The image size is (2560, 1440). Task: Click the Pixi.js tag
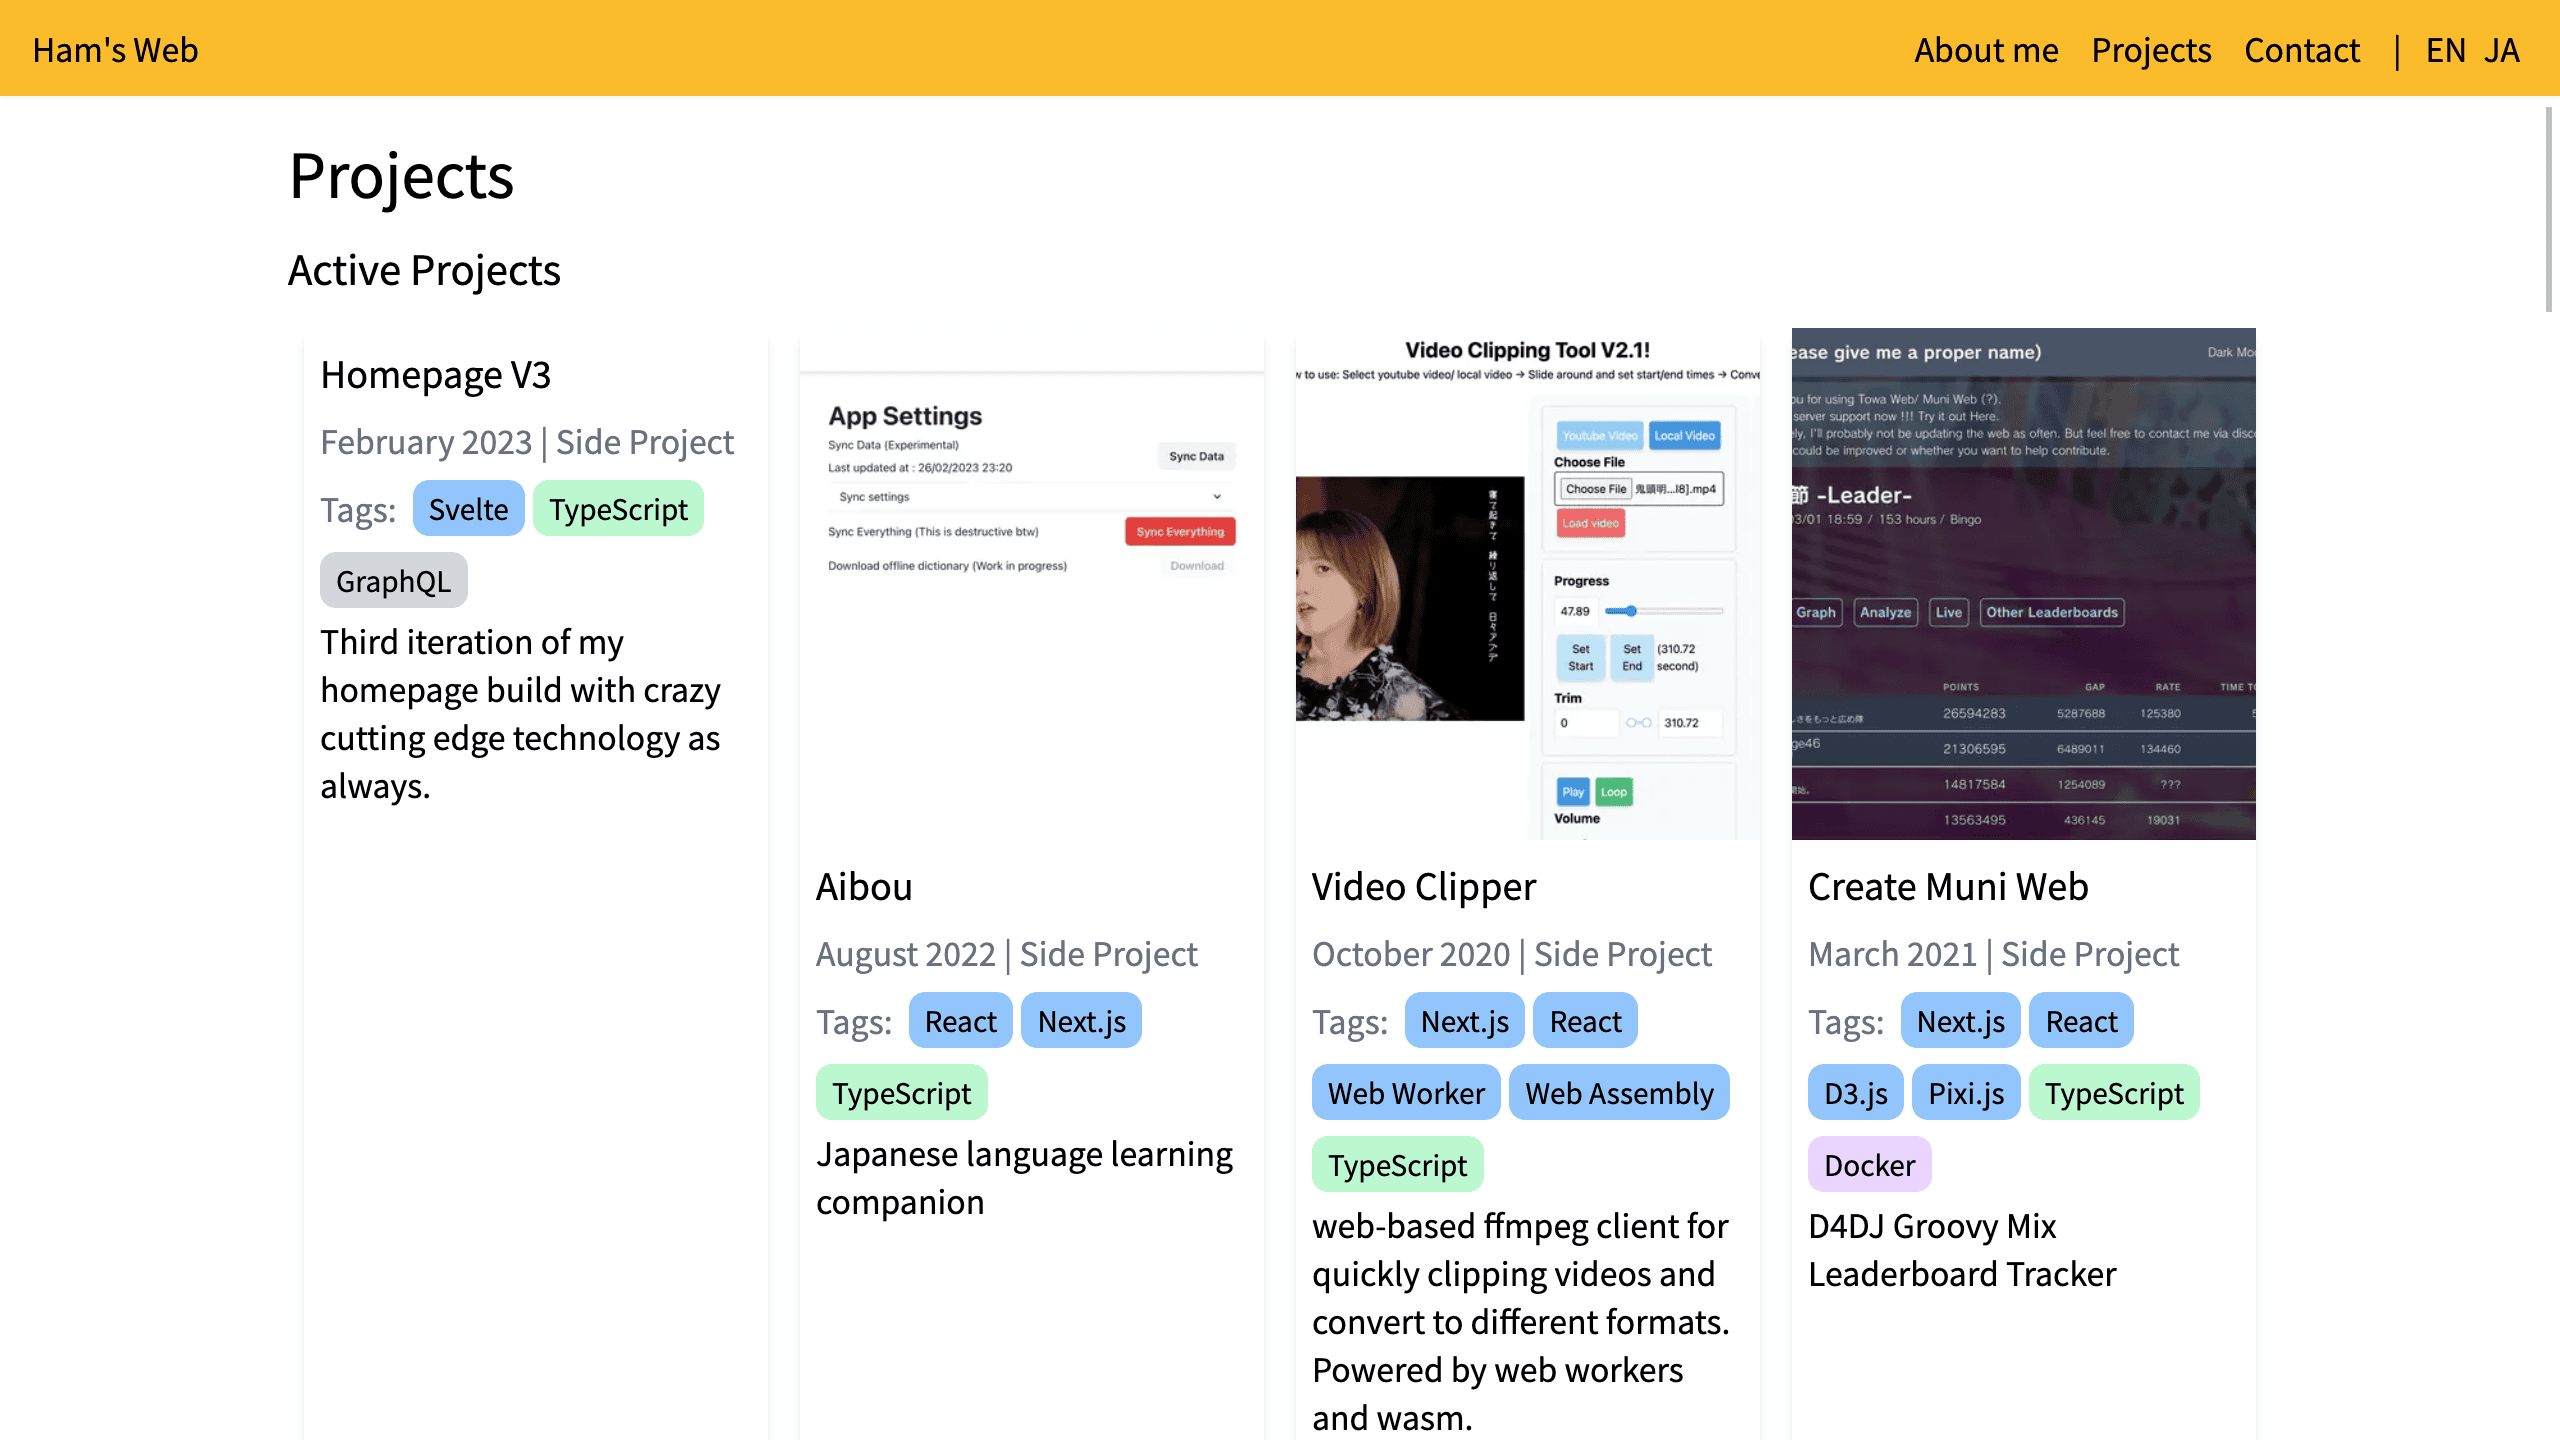(x=1966, y=1093)
